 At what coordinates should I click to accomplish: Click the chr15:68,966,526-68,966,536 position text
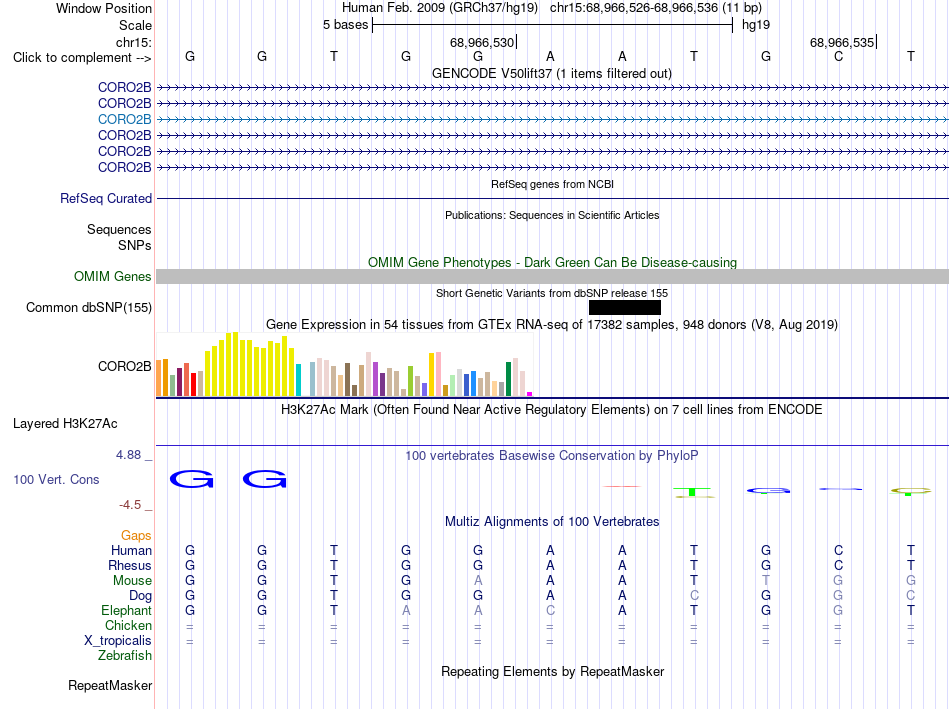[656, 8]
